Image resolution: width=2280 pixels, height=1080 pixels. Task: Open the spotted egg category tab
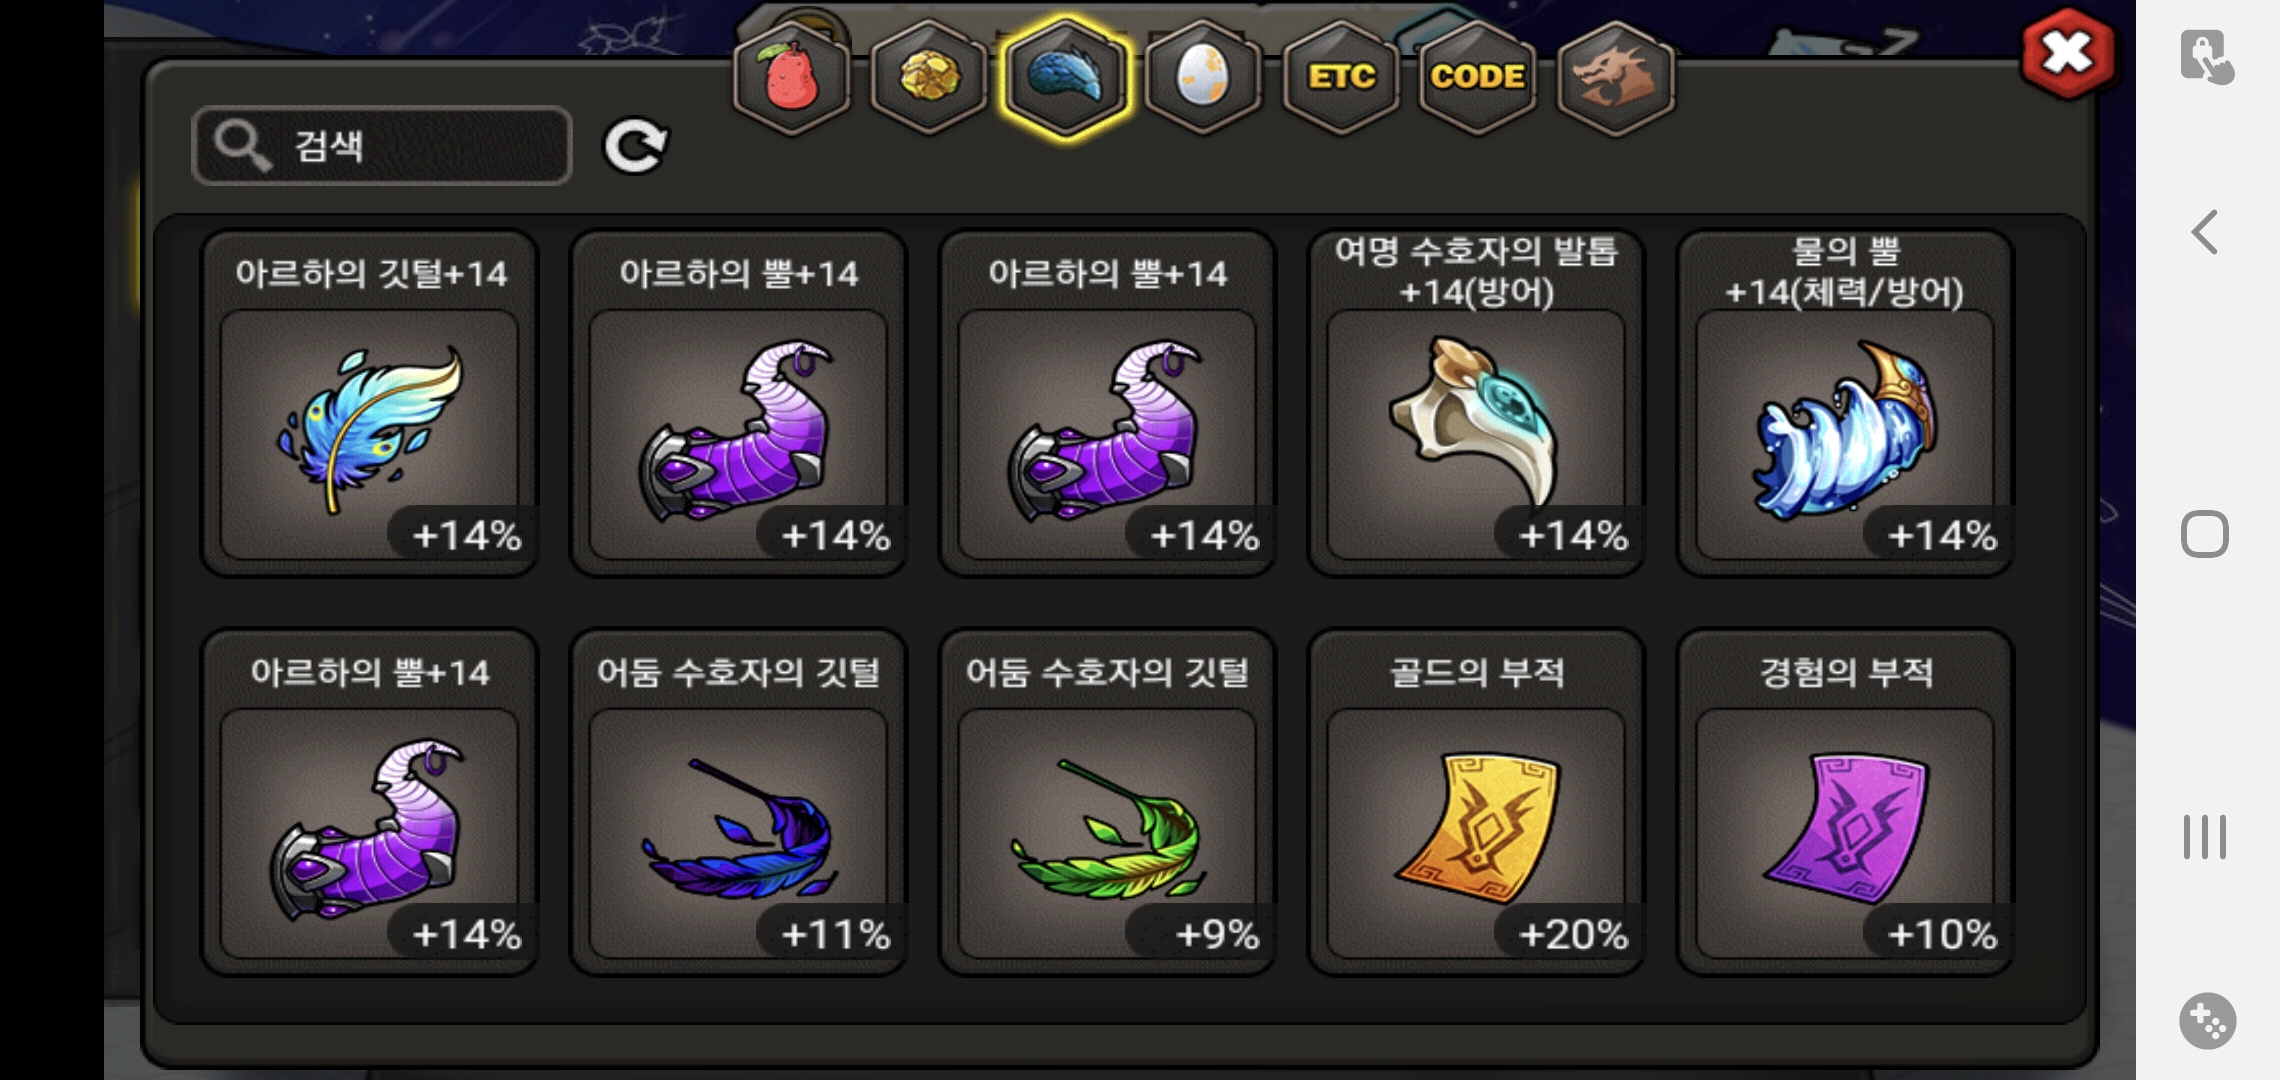point(1203,77)
